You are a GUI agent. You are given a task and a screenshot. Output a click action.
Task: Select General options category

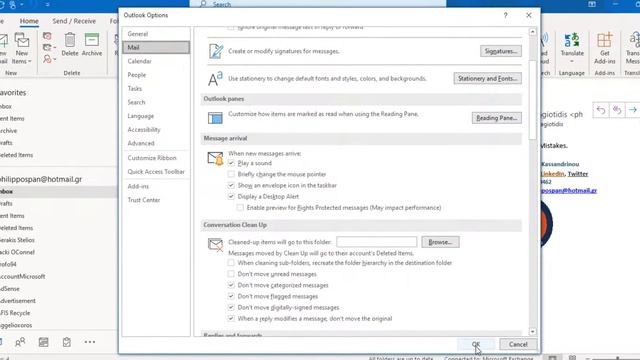156,34
